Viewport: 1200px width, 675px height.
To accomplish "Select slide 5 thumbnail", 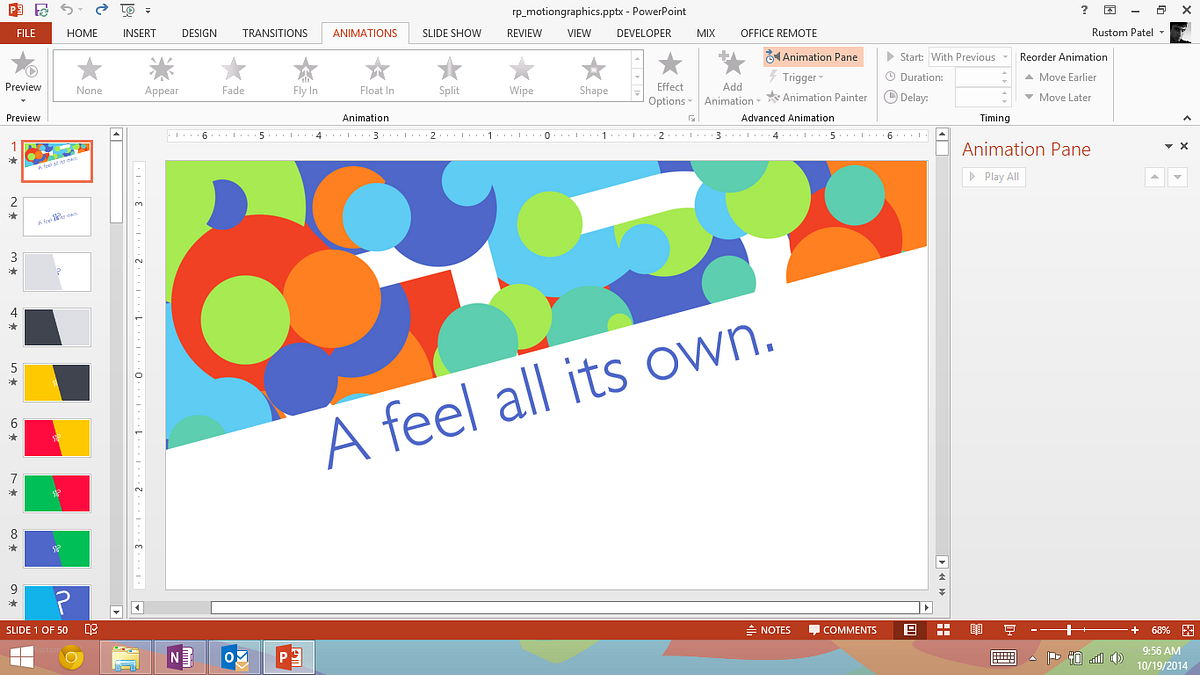I will coord(57,382).
